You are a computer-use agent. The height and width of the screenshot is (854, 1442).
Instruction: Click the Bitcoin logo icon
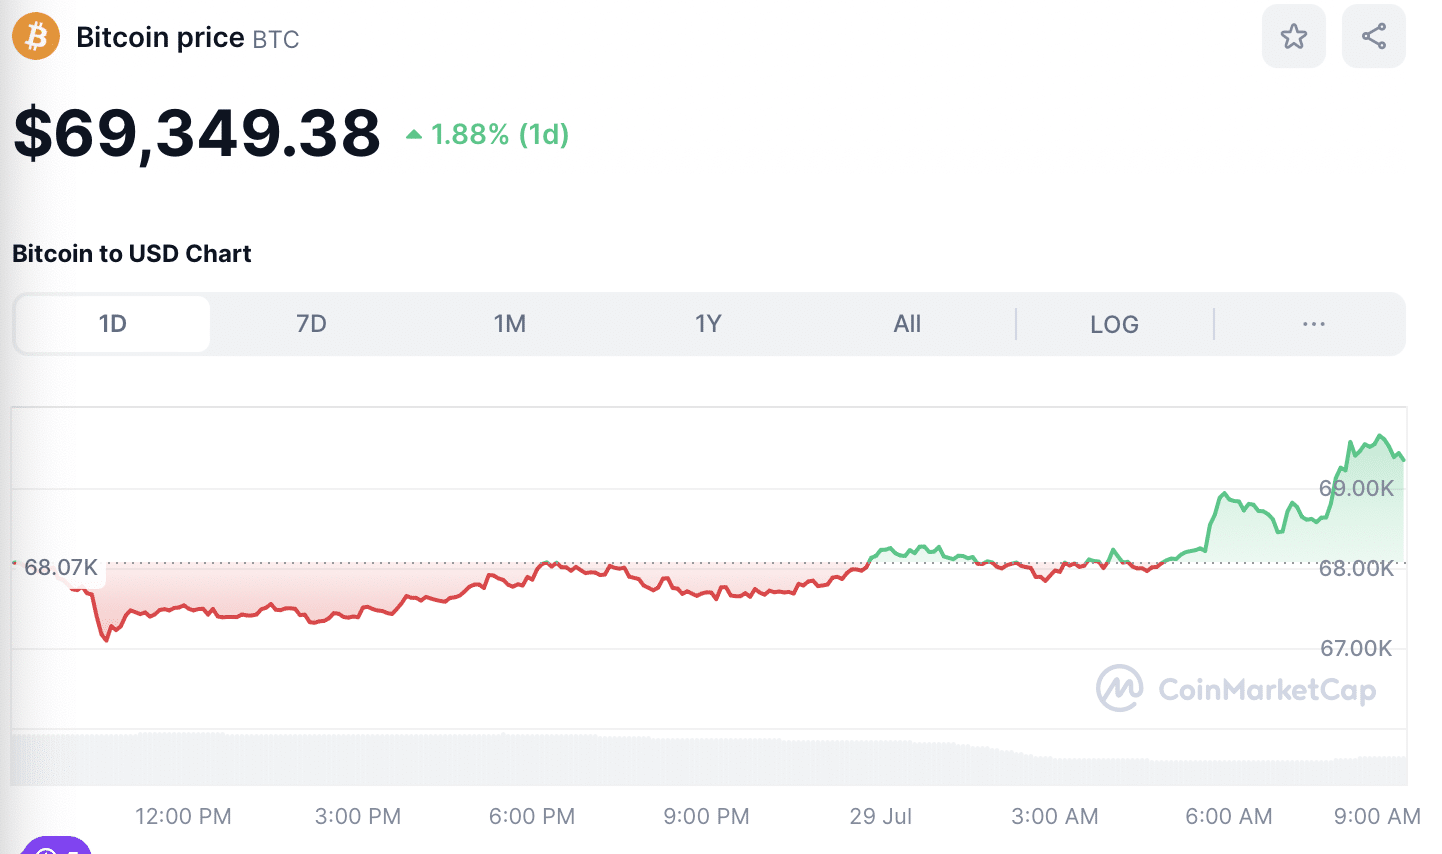36,37
